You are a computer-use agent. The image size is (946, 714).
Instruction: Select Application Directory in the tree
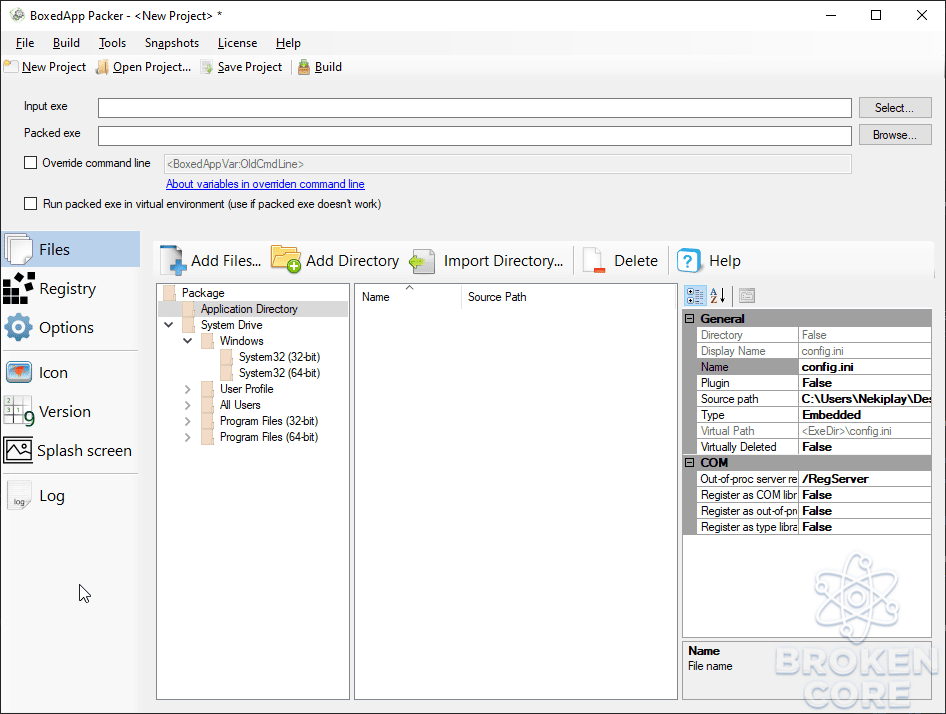click(249, 309)
